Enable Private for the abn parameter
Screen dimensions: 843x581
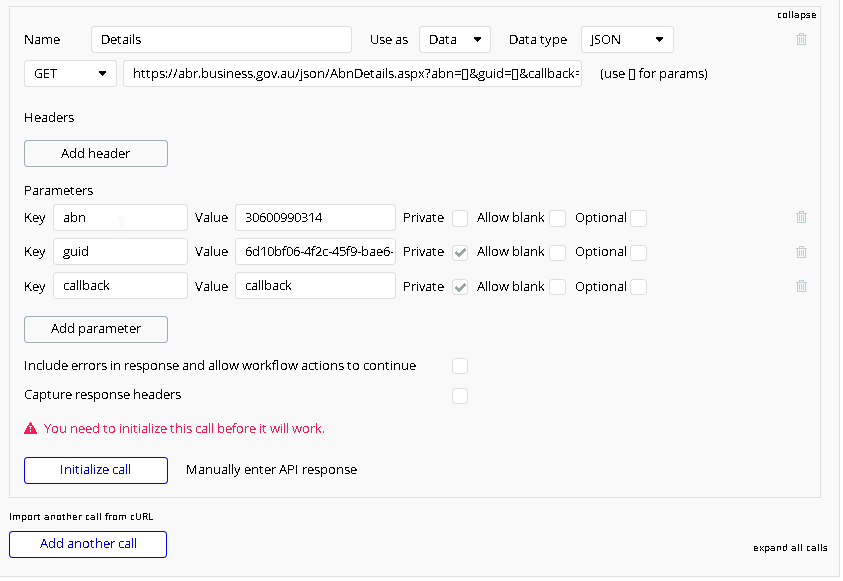(x=460, y=218)
